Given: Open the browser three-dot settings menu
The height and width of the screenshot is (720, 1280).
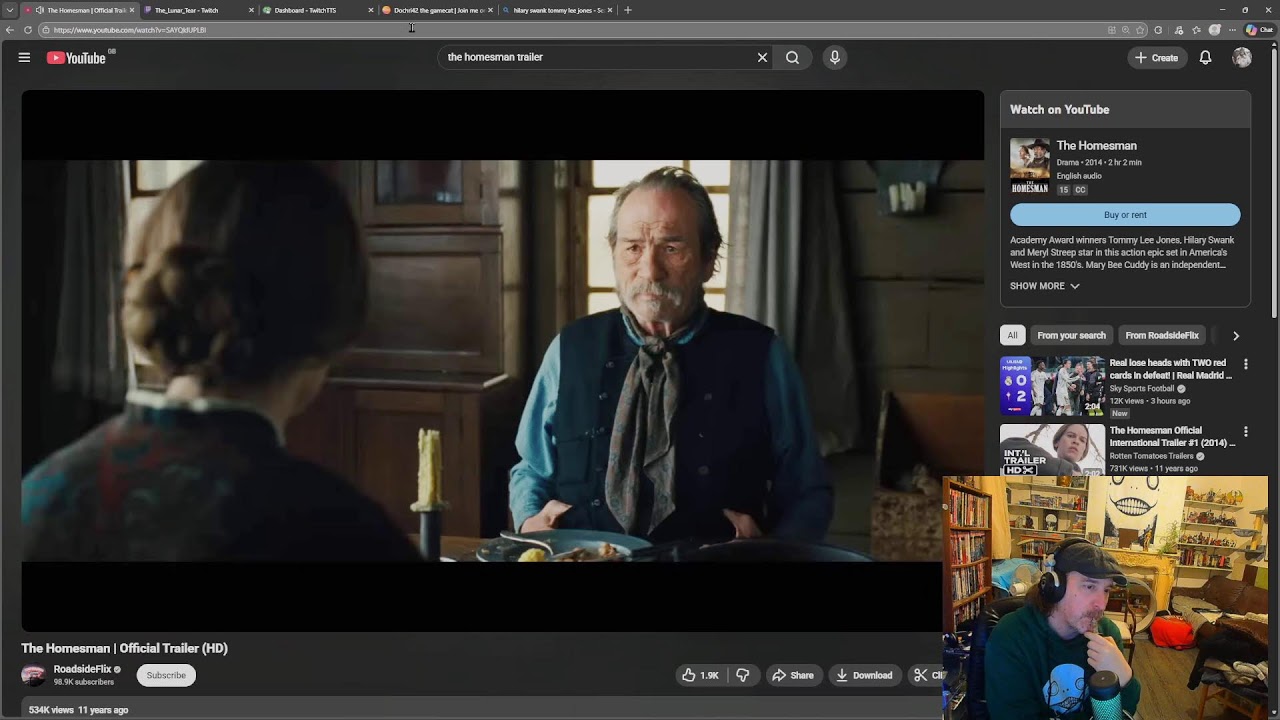Looking at the screenshot, I should pyautogui.click(x=1232, y=30).
